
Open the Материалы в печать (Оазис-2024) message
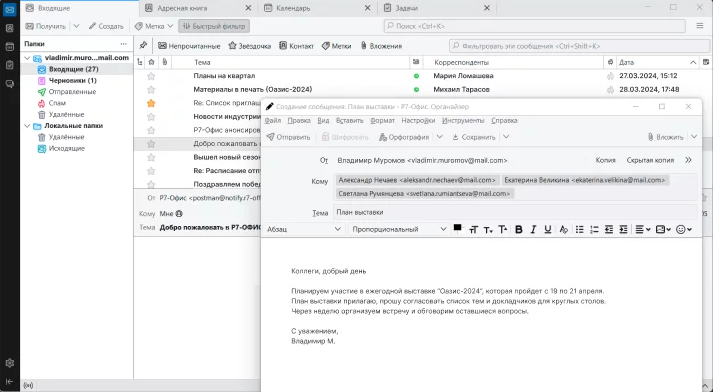pyautogui.click(x=253, y=90)
